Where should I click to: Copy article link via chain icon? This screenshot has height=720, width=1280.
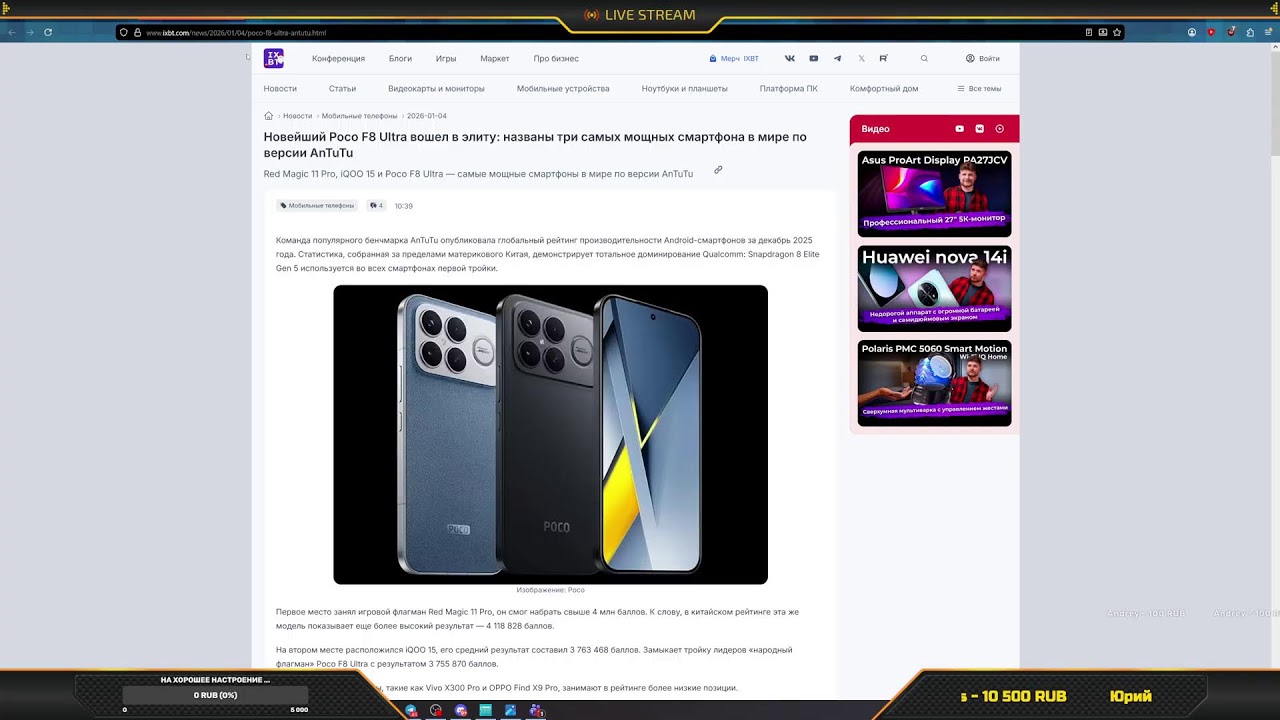pyautogui.click(x=718, y=170)
